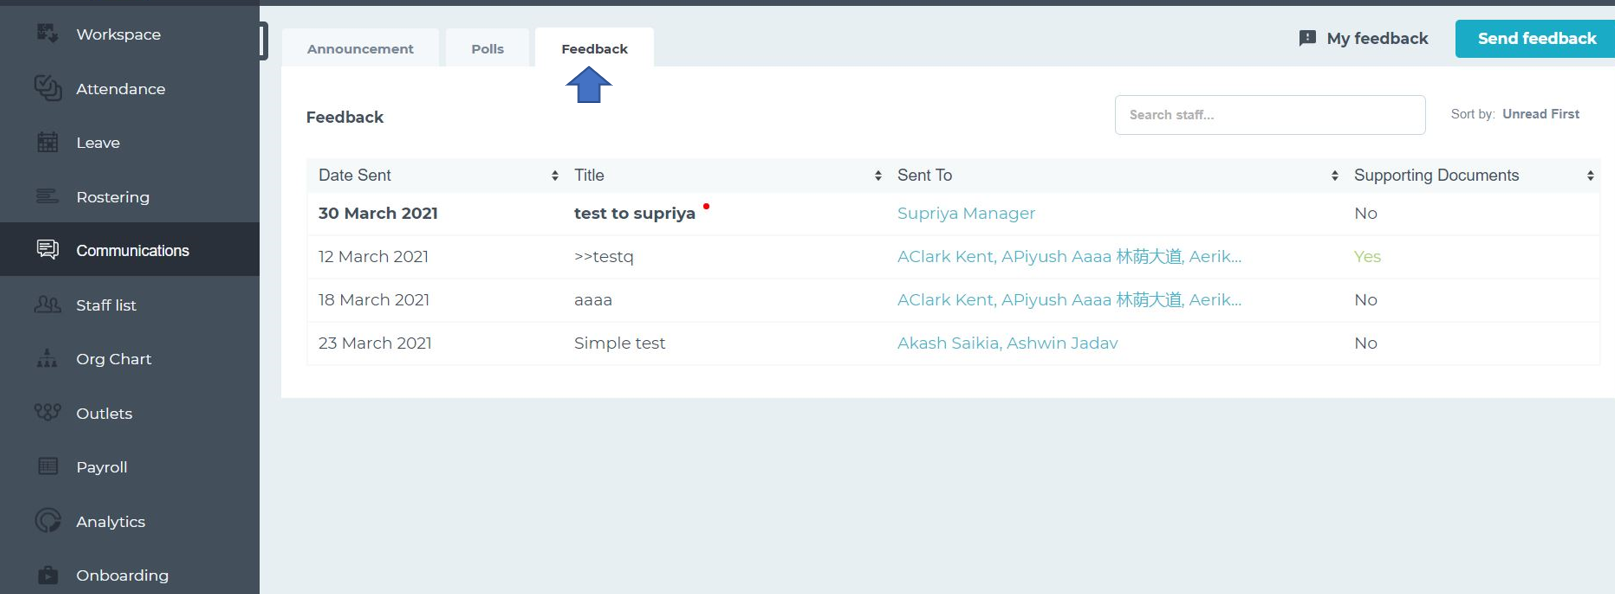Screen dimensions: 1615x594
Task: Select the Leave calendar icon
Action: 47,142
